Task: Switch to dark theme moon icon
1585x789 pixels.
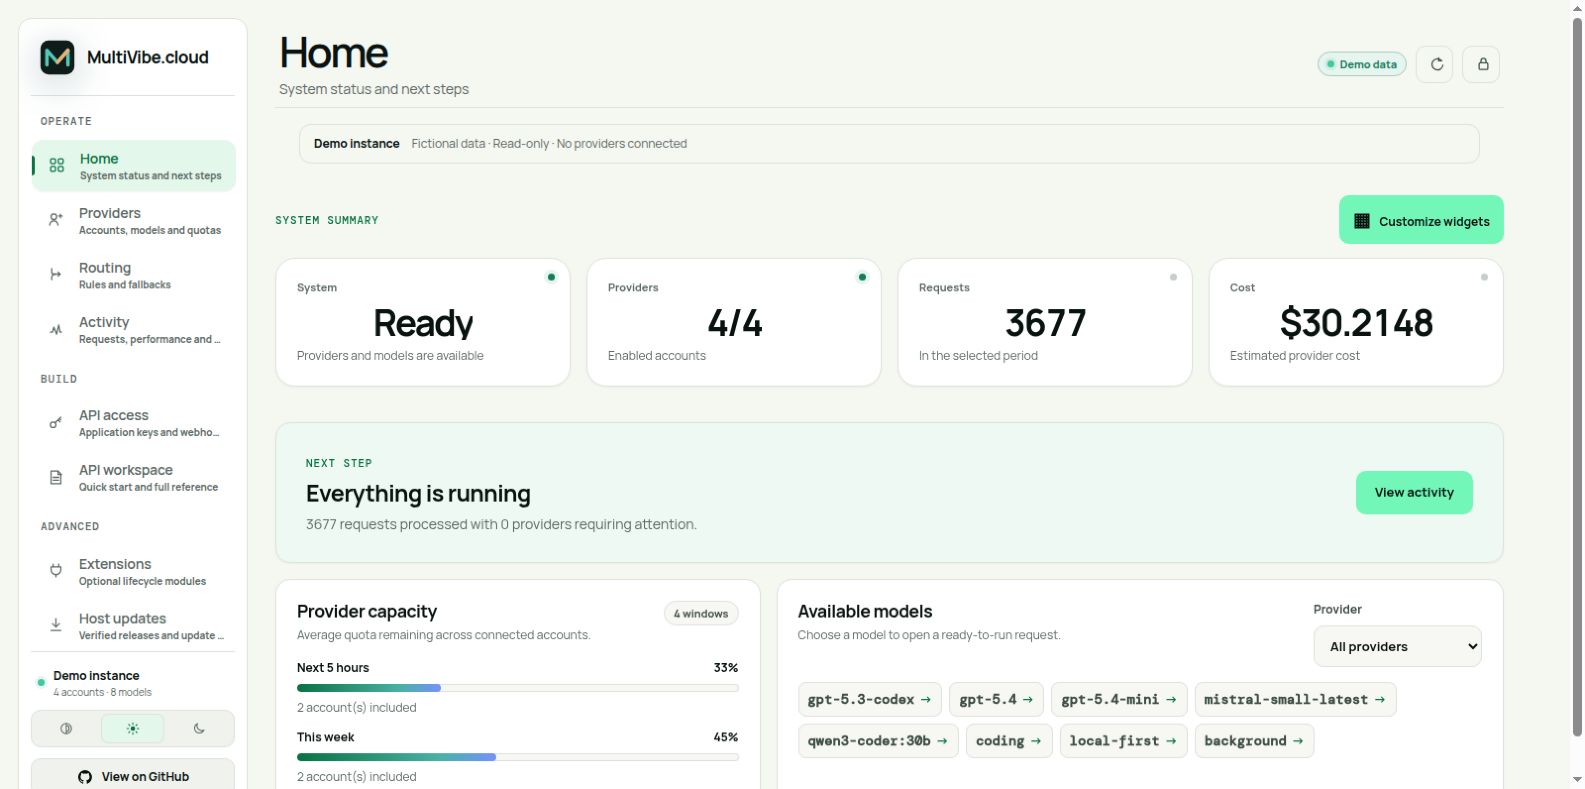Action: [199, 728]
